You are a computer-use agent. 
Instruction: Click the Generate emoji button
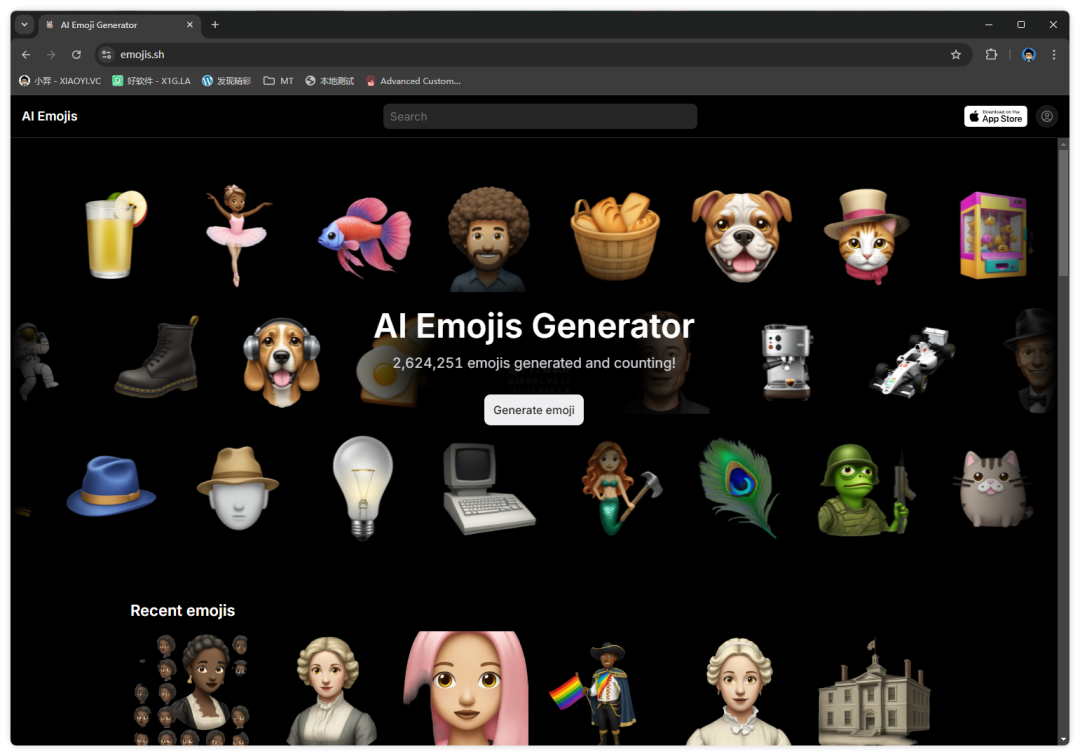(534, 410)
